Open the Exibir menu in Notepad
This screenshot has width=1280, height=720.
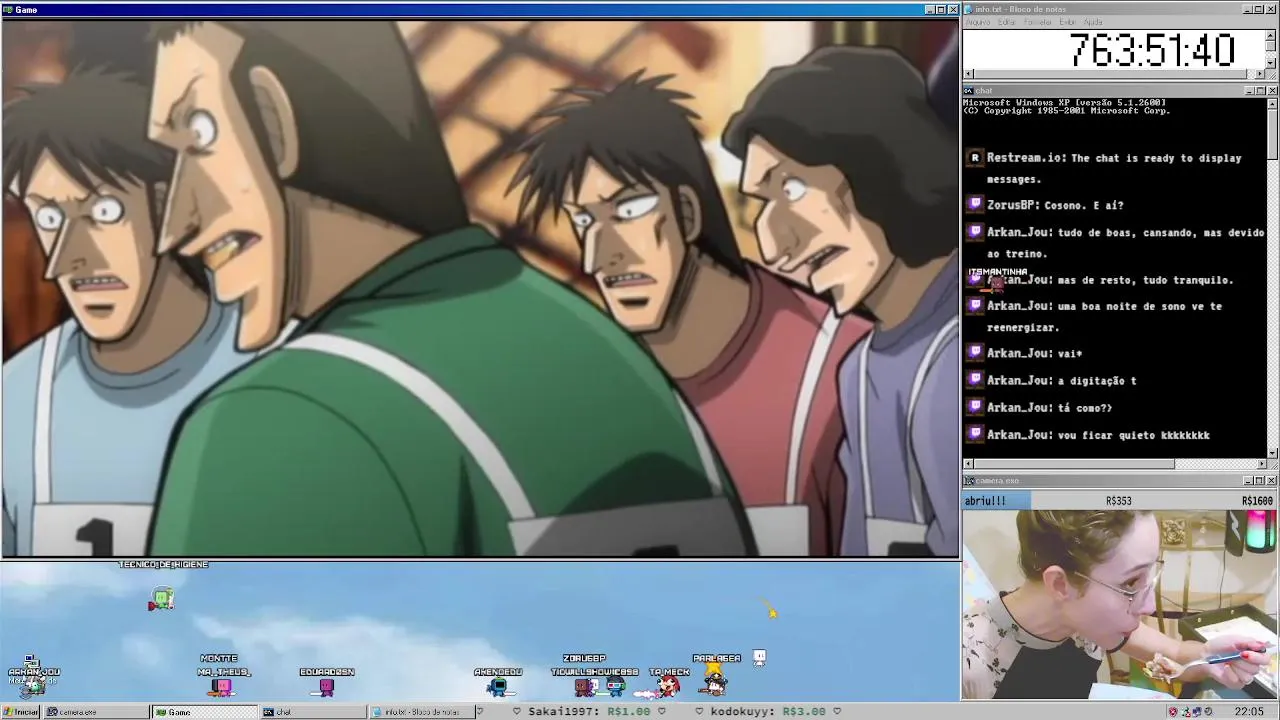click(1067, 22)
